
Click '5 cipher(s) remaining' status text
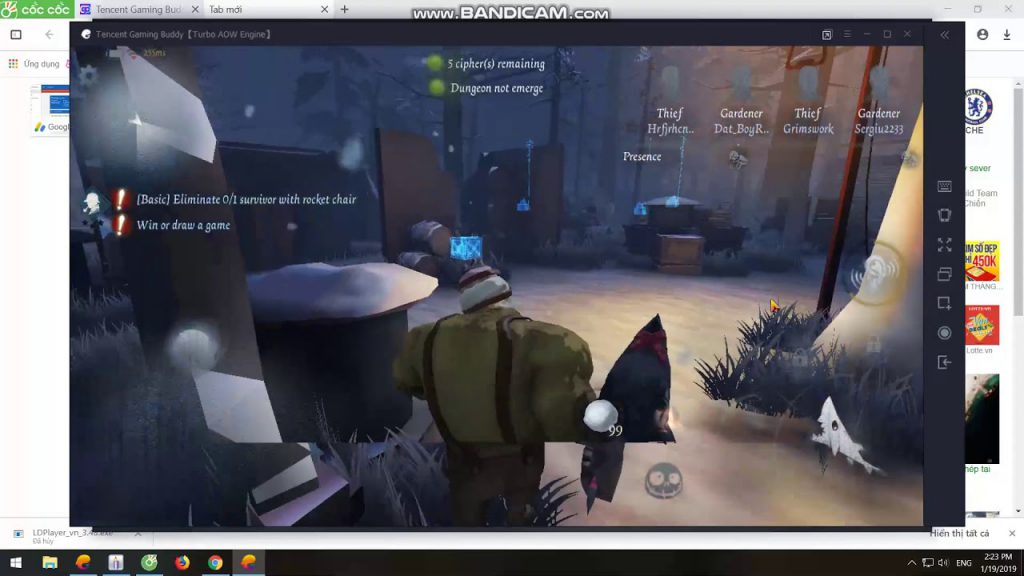coord(496,64)
